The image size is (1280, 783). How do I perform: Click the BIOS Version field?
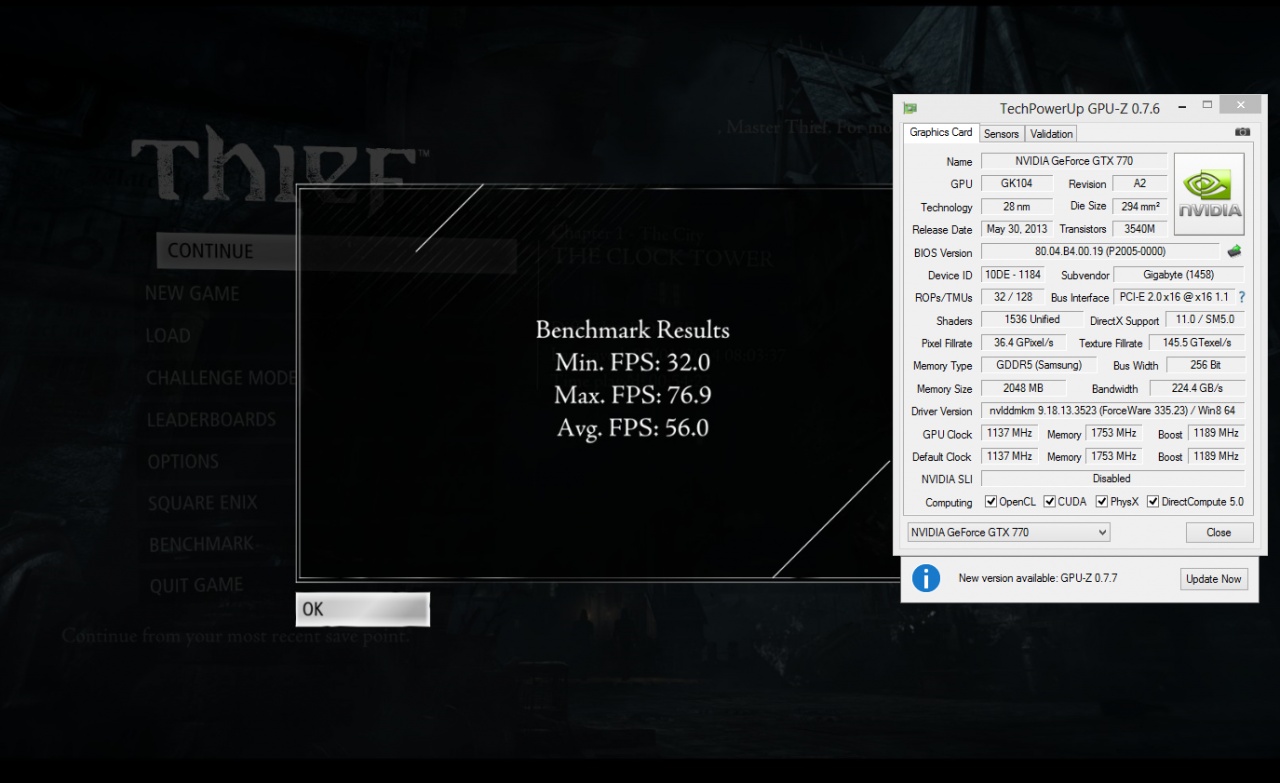[x=1100, y=252]
